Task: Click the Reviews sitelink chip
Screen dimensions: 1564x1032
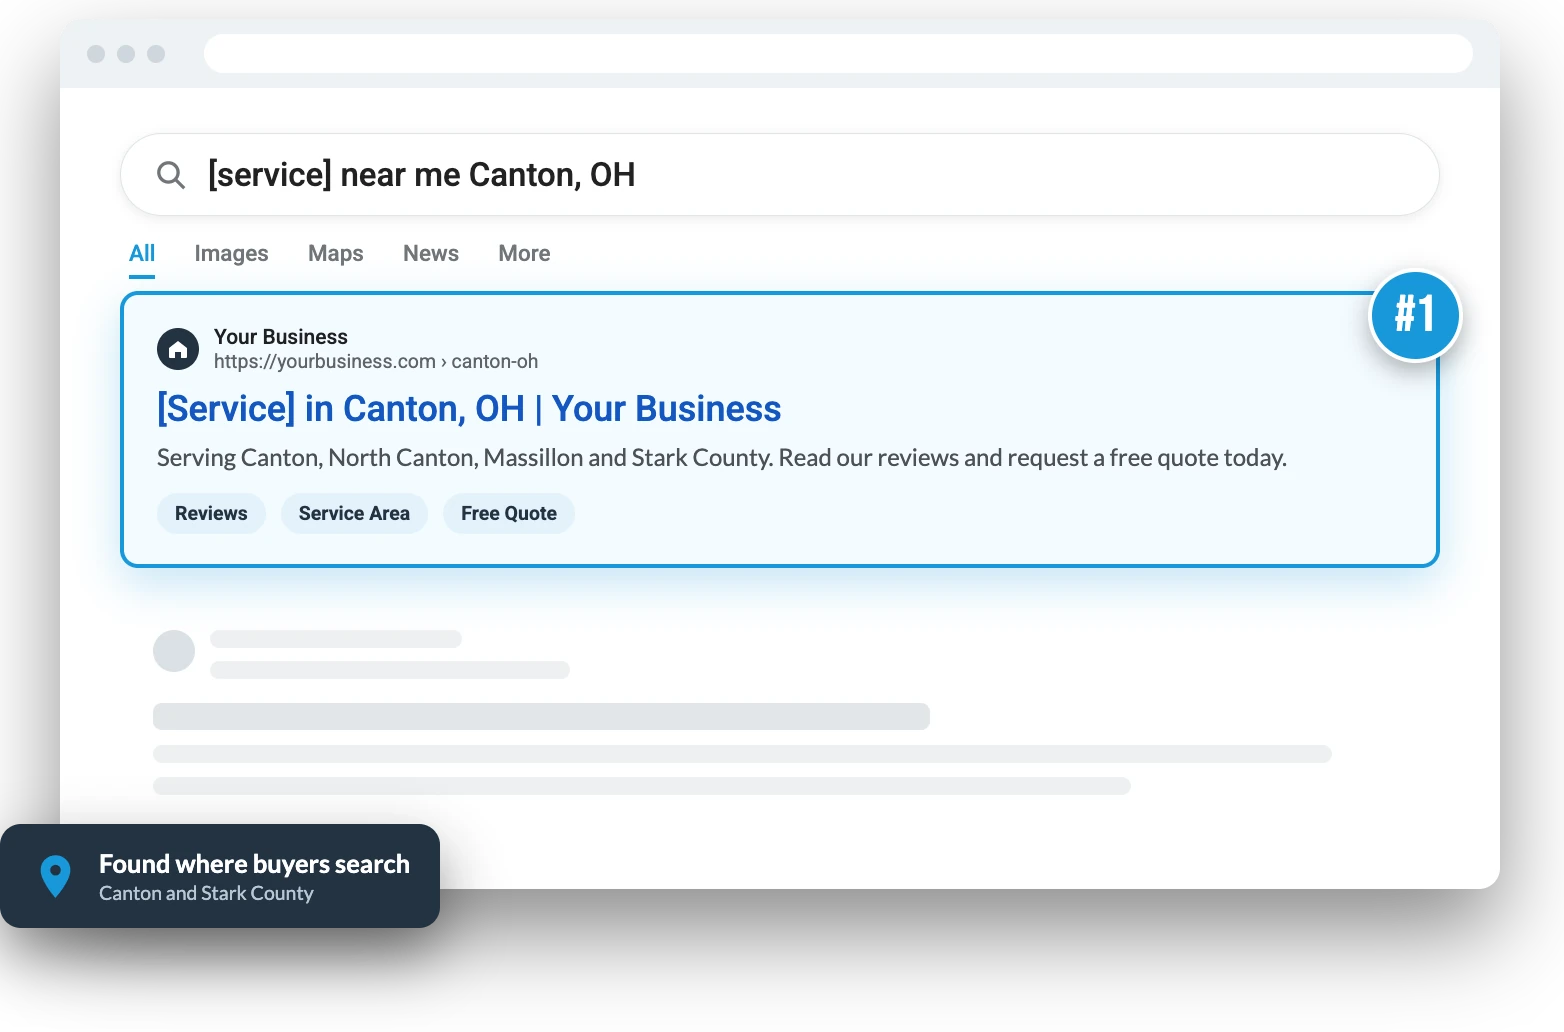Action: pyautogui.click(x=211, y=513)
